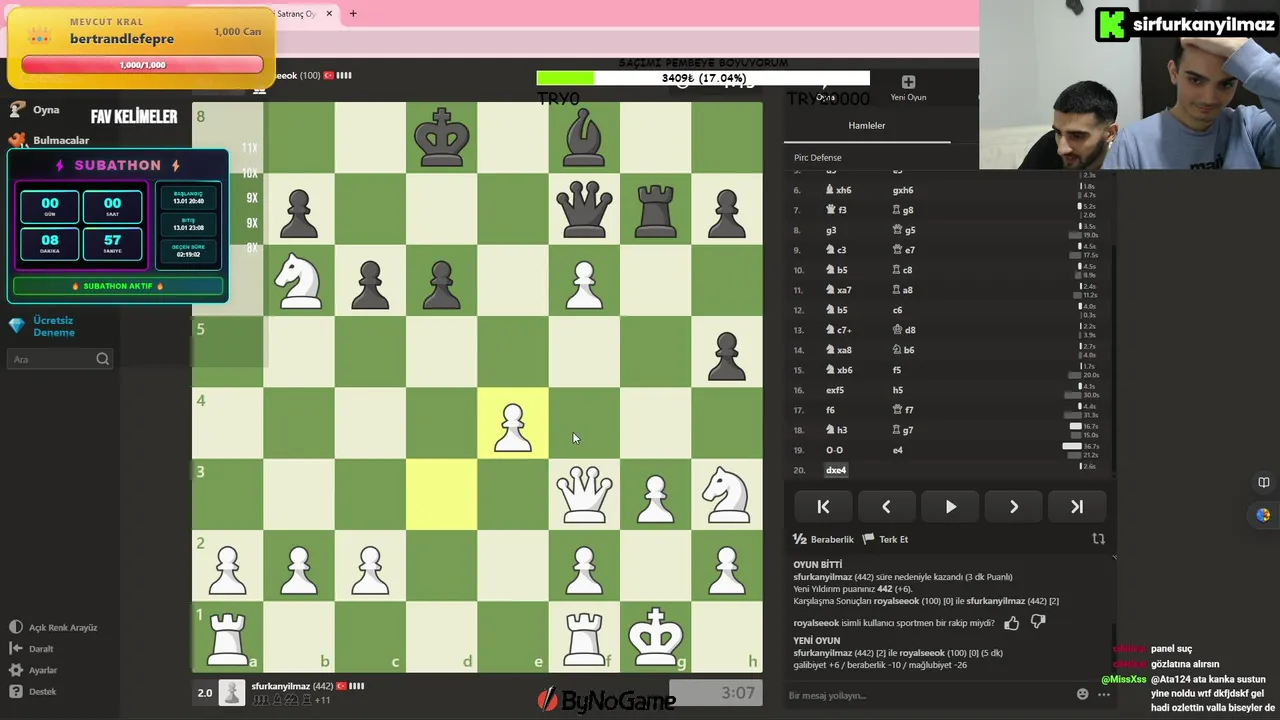Switch to the Hamleler tab
Viewport: 1280px width, 720px height.
[x=867, y=126]
